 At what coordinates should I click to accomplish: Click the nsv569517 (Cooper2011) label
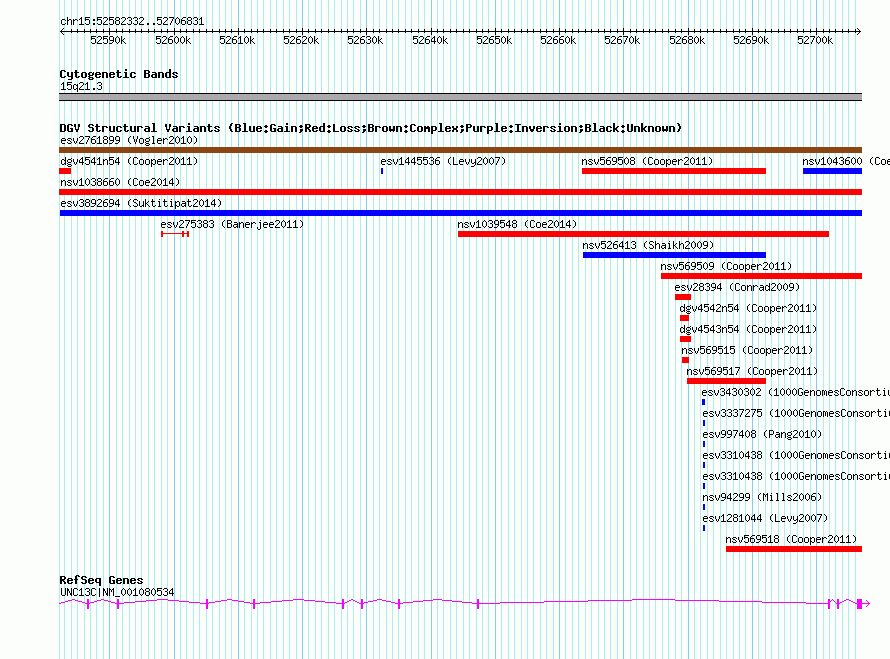tap(752, 371)
